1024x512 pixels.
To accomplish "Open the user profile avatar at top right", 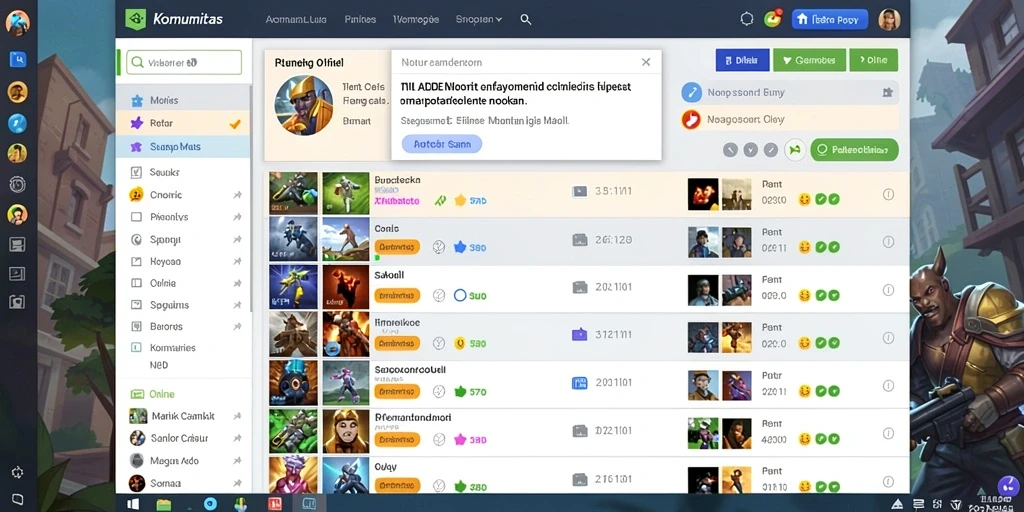I will pos(889,20).
